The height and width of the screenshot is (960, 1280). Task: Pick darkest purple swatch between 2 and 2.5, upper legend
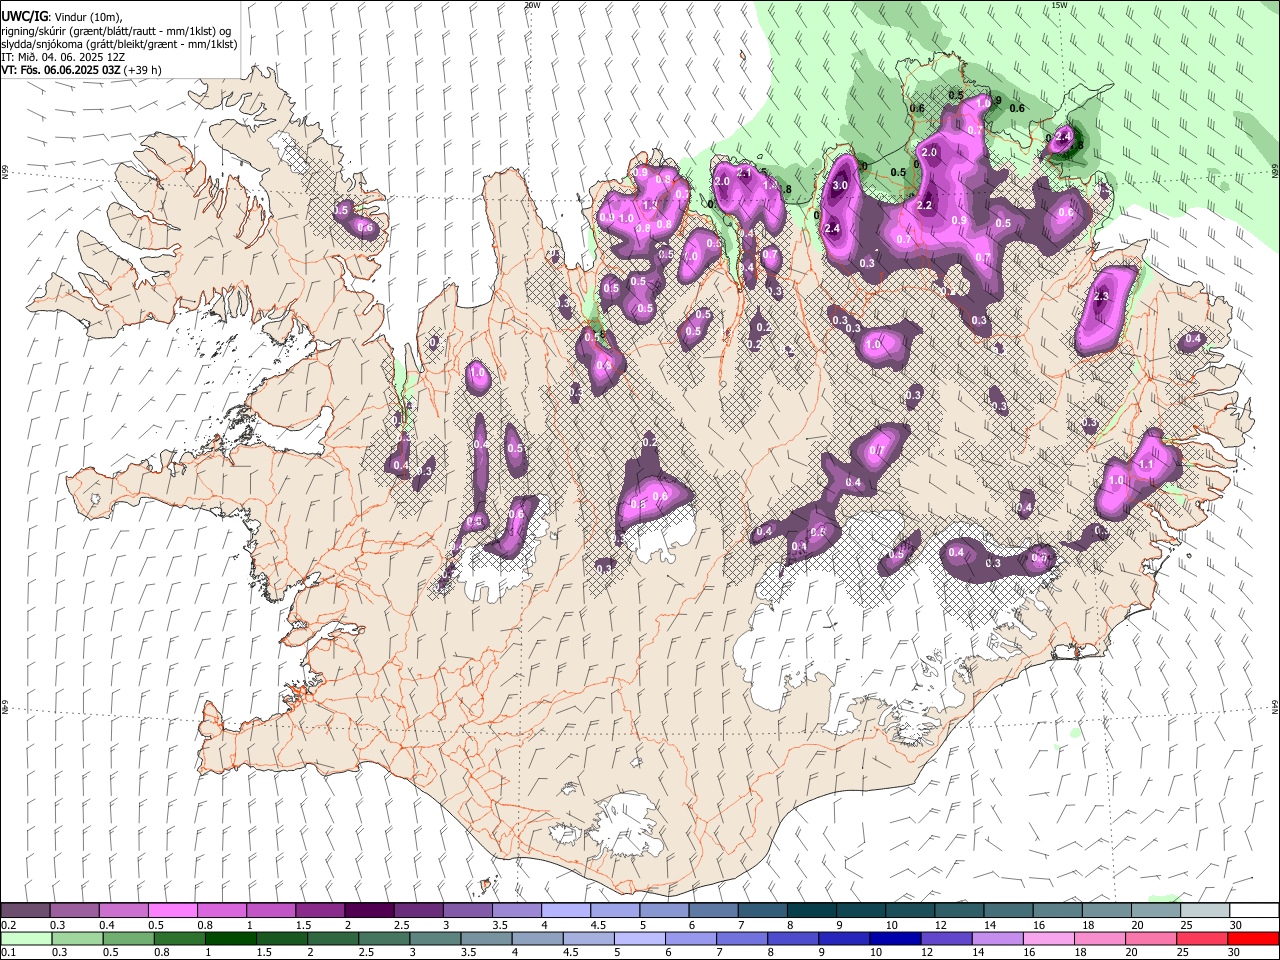pyautogui.click(x=368, y=911)
